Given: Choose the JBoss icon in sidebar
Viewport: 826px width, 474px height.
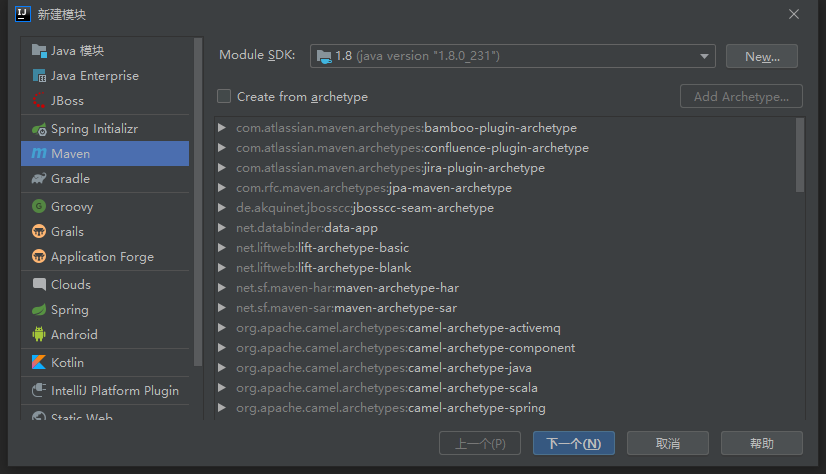Looking at the screenshot, I should pos(39,101).
